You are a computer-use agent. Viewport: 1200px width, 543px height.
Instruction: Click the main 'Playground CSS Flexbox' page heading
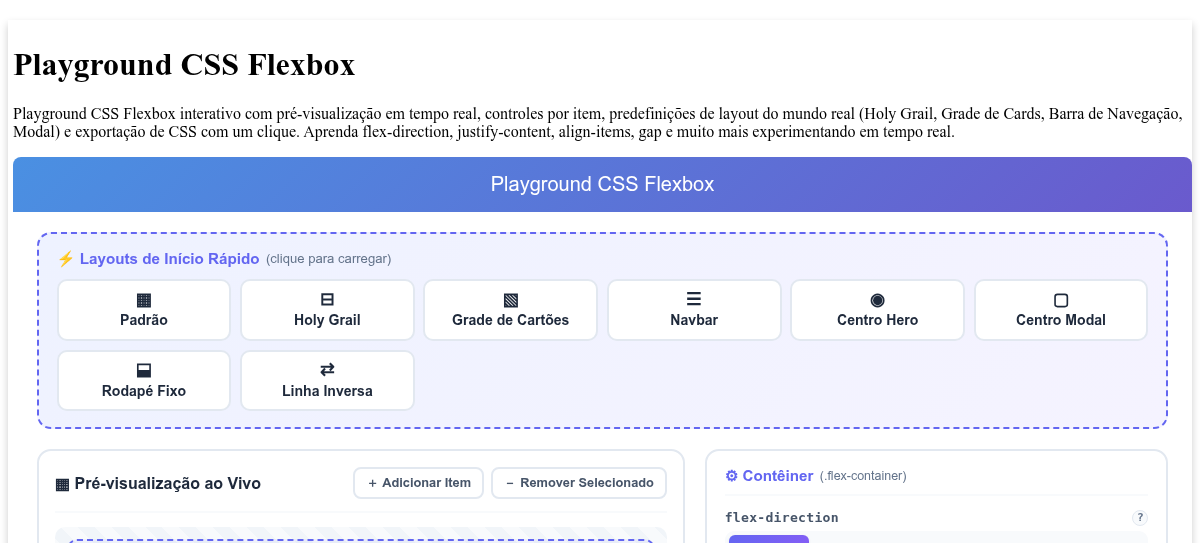pyautogui.click(x=184, y=65)
